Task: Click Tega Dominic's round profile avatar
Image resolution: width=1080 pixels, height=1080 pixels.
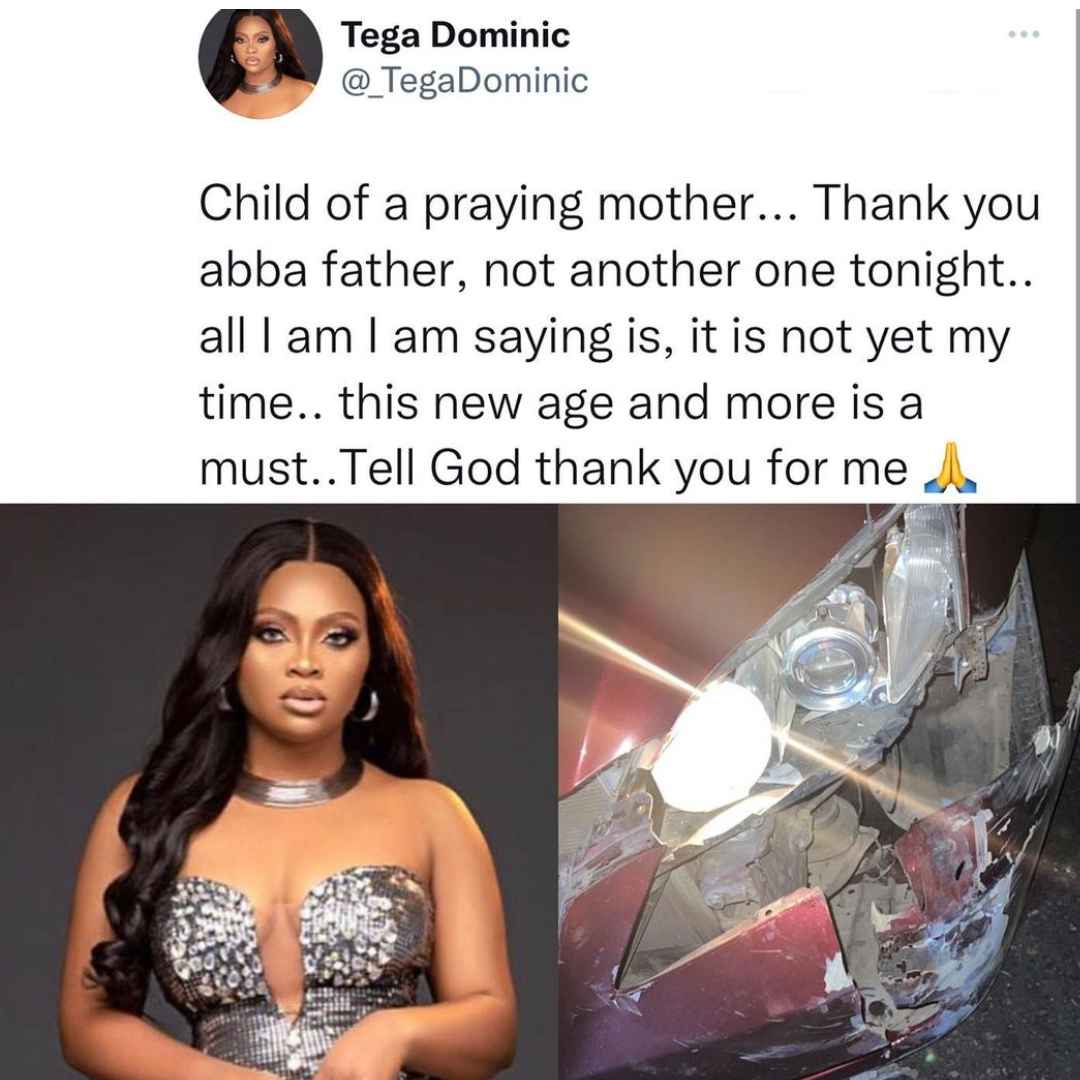Action: pyautogui.click(x=260, y=63)
